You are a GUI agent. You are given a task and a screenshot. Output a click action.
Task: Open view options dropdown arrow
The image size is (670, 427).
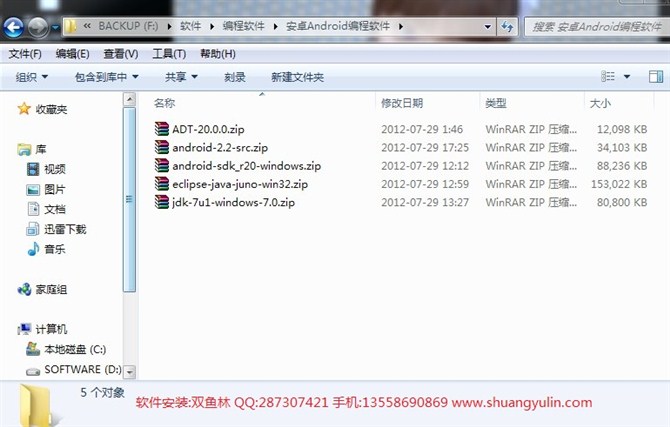[x=627, y=77]
